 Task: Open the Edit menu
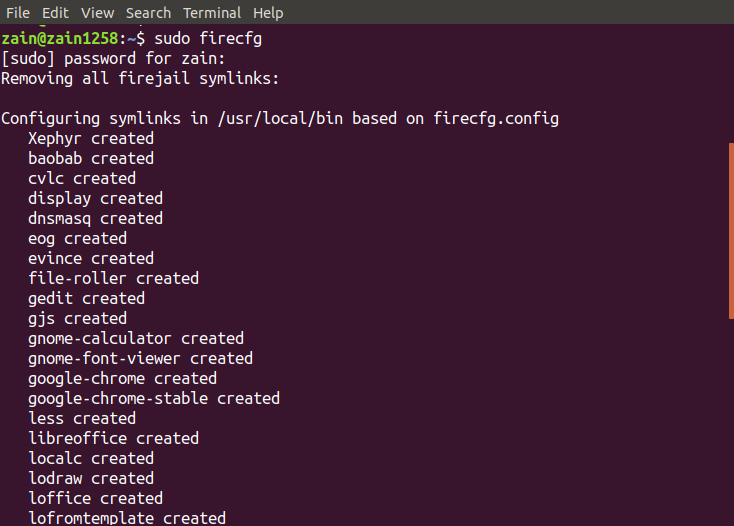coord(56,13)
